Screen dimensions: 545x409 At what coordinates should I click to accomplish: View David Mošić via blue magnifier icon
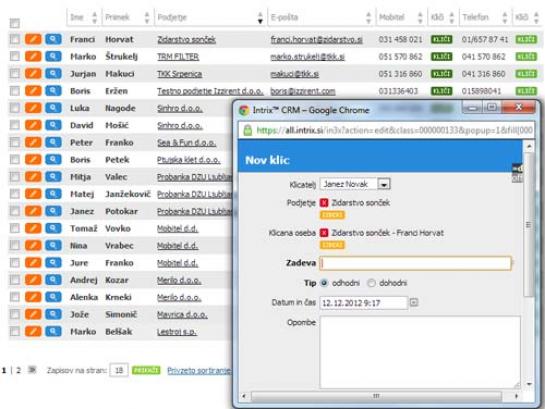pyautogui.click(x=53, y=125)
